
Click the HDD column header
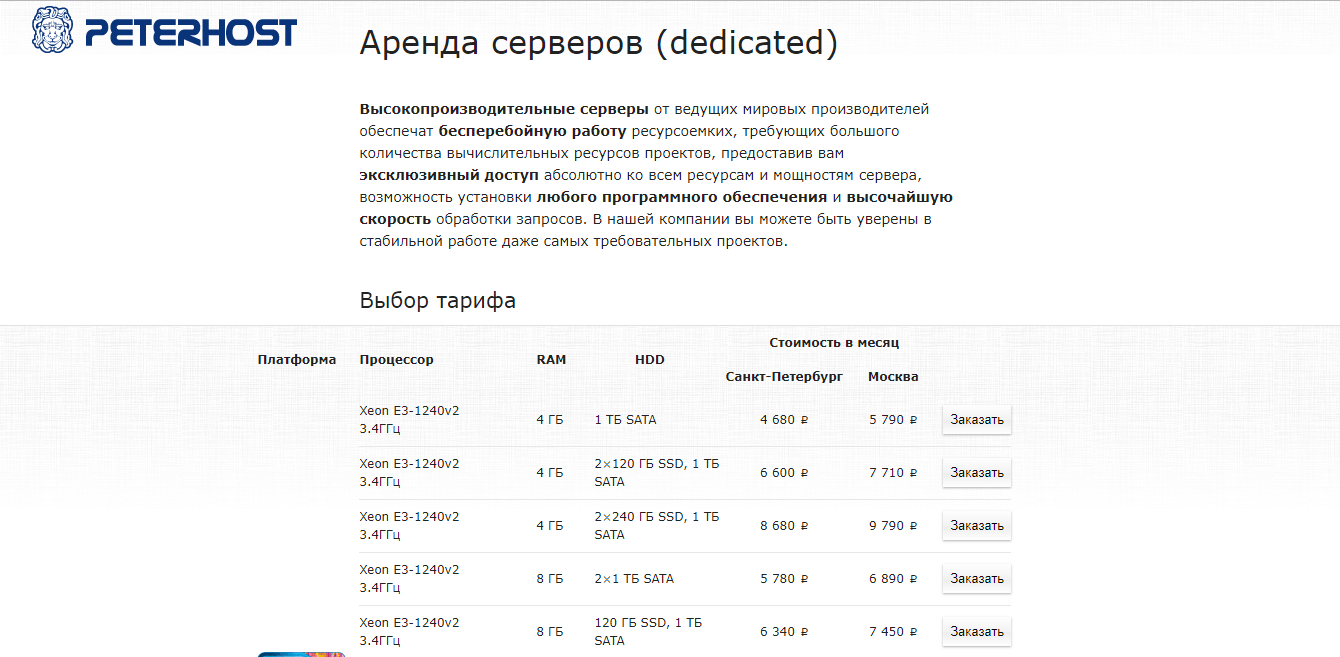649,360
